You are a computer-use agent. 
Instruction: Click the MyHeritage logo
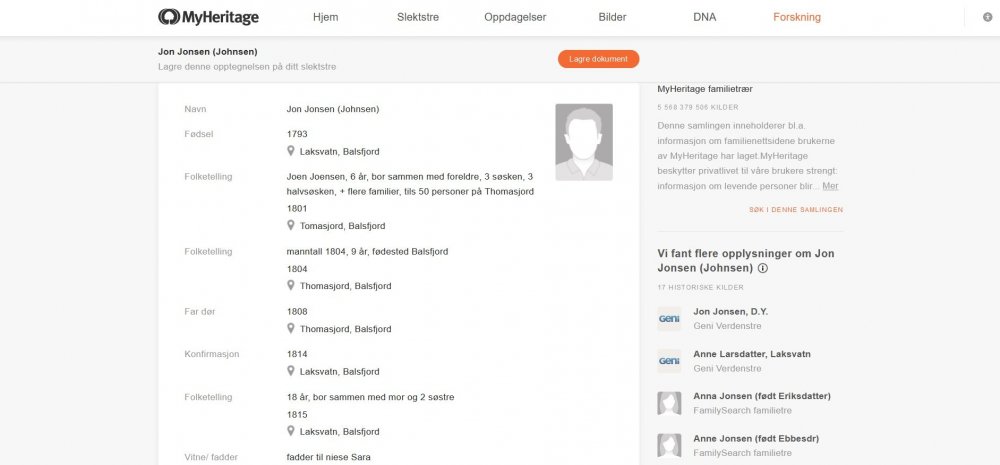click(x=209, y=17)
